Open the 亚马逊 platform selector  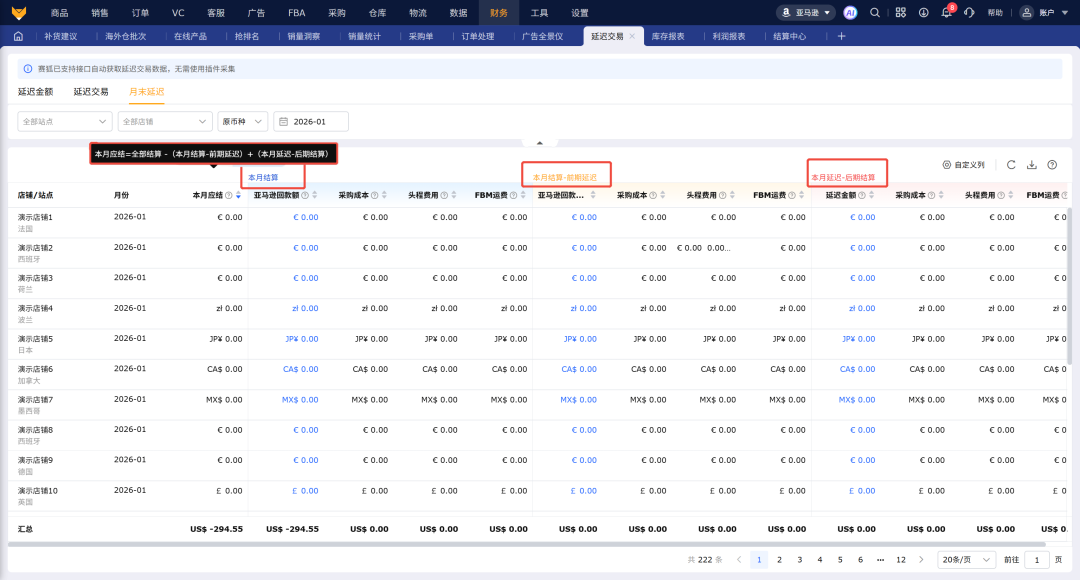(x=806, y=12)
